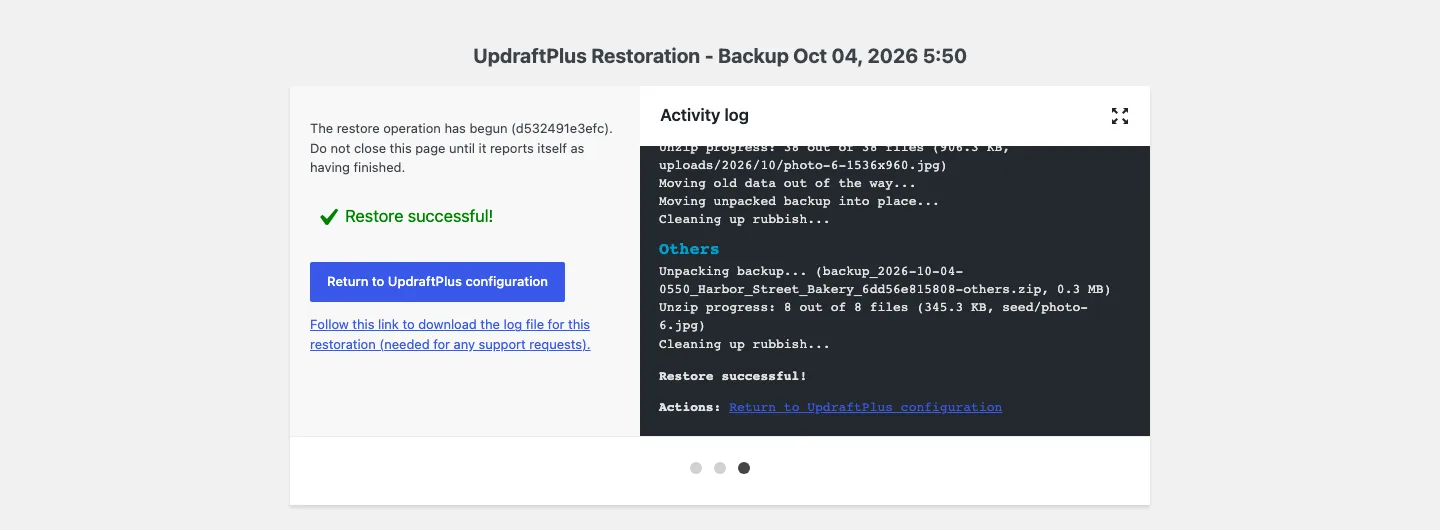The width and height of the screenshot is (1440, 530).
Task: Click 'The restore operation has begun' message
Action: (461, 148)
